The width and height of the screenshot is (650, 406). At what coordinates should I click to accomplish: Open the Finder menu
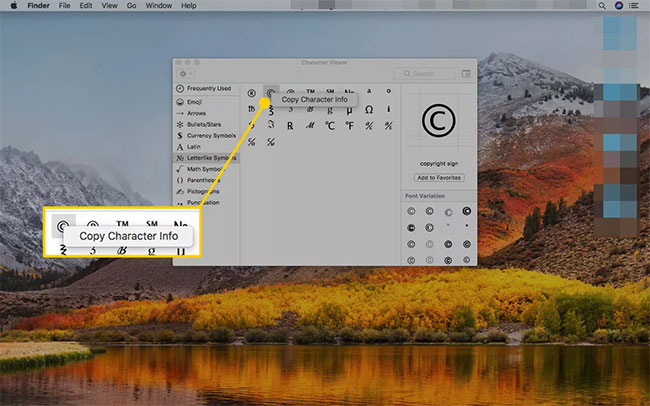[39, 5]
